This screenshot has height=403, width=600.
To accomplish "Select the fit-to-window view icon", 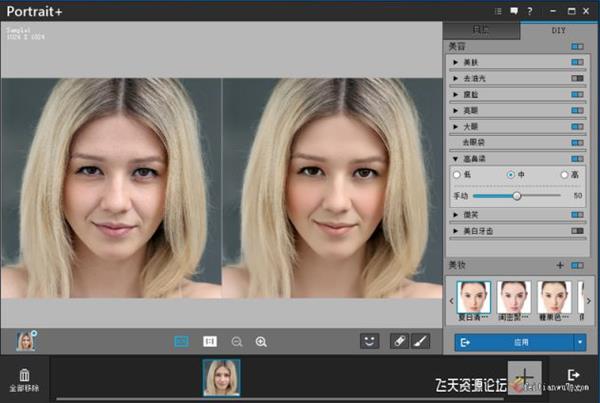I will tap(181, 341).
